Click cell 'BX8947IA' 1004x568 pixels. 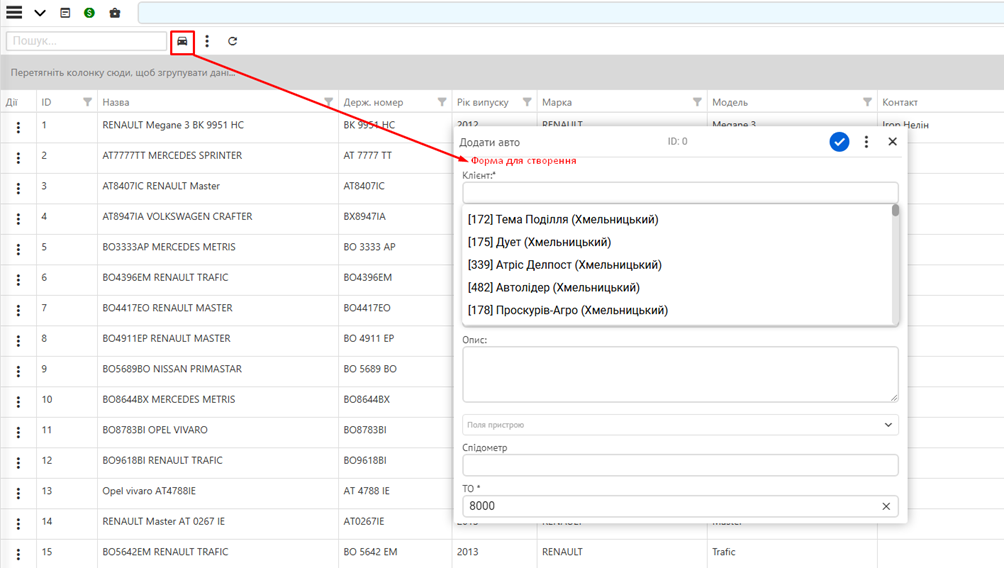[364, 216]
